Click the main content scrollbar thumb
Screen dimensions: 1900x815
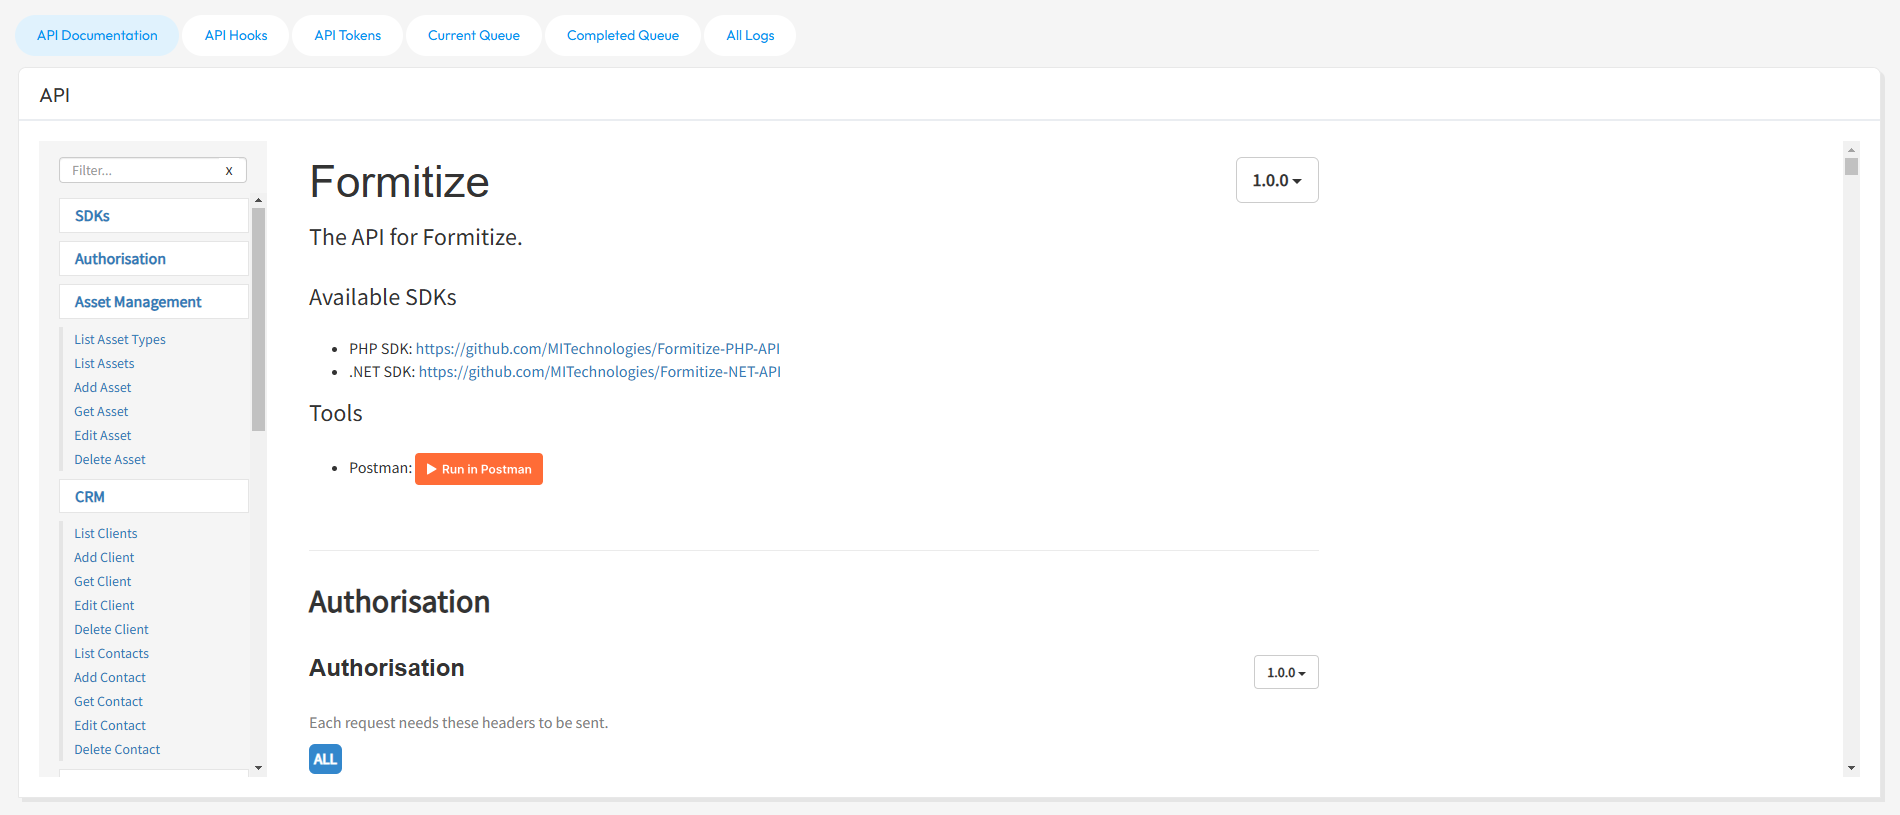pos(1851,166)
